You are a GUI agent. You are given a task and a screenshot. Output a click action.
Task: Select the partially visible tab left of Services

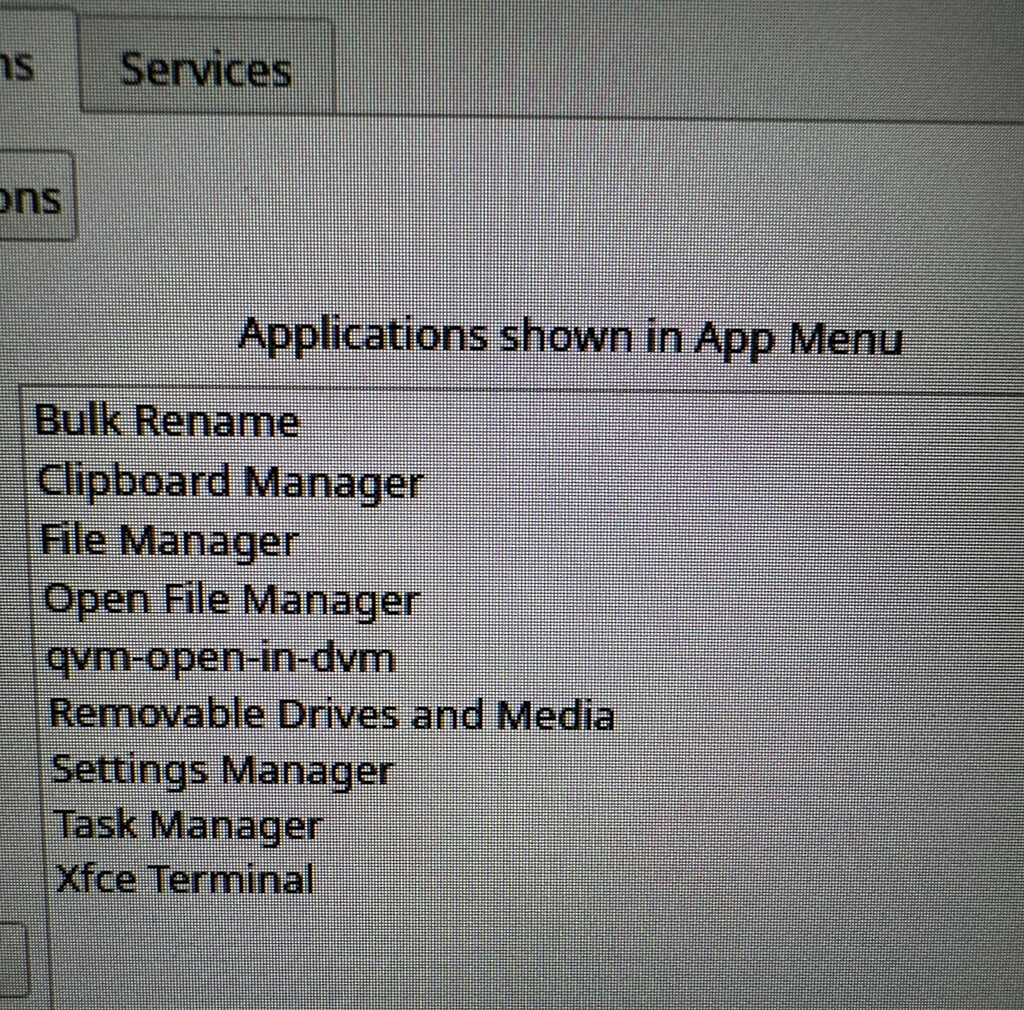tap(36, 60)
